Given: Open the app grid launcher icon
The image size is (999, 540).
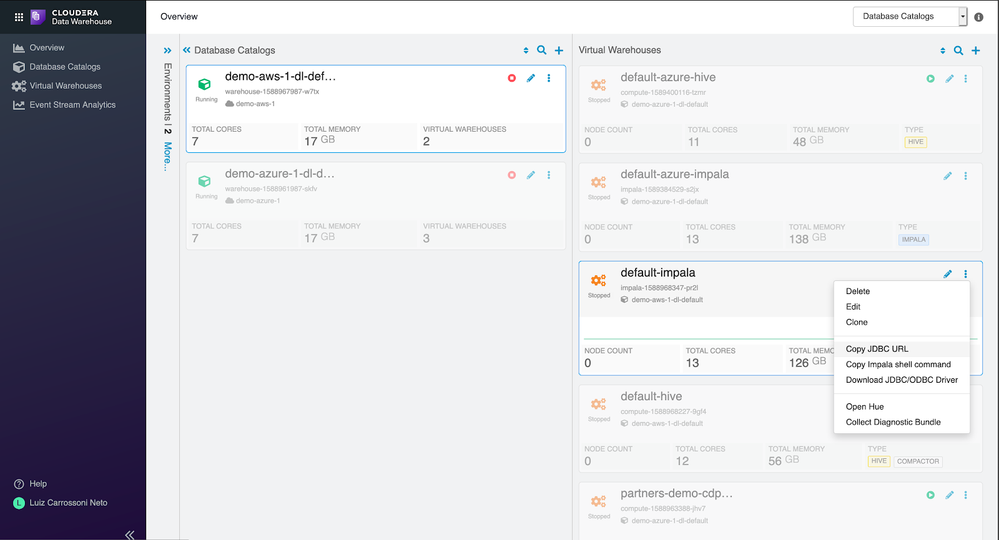Looking at the screenshot, I should pyautogui.click(x=19, y=17).
